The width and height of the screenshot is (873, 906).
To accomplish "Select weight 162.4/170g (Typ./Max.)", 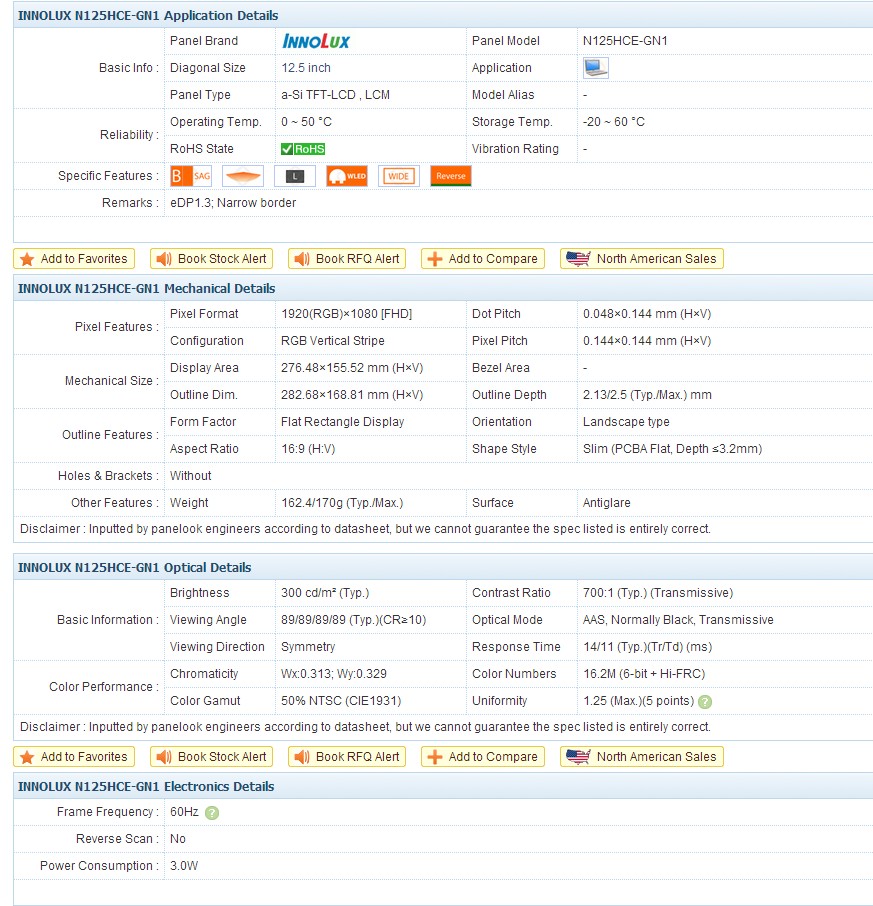I will click(x=342, y=503).
